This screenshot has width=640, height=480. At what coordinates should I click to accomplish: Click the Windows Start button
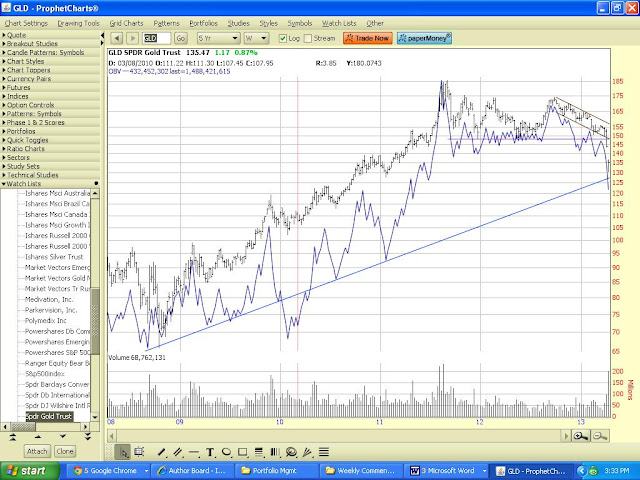[28, 471]
